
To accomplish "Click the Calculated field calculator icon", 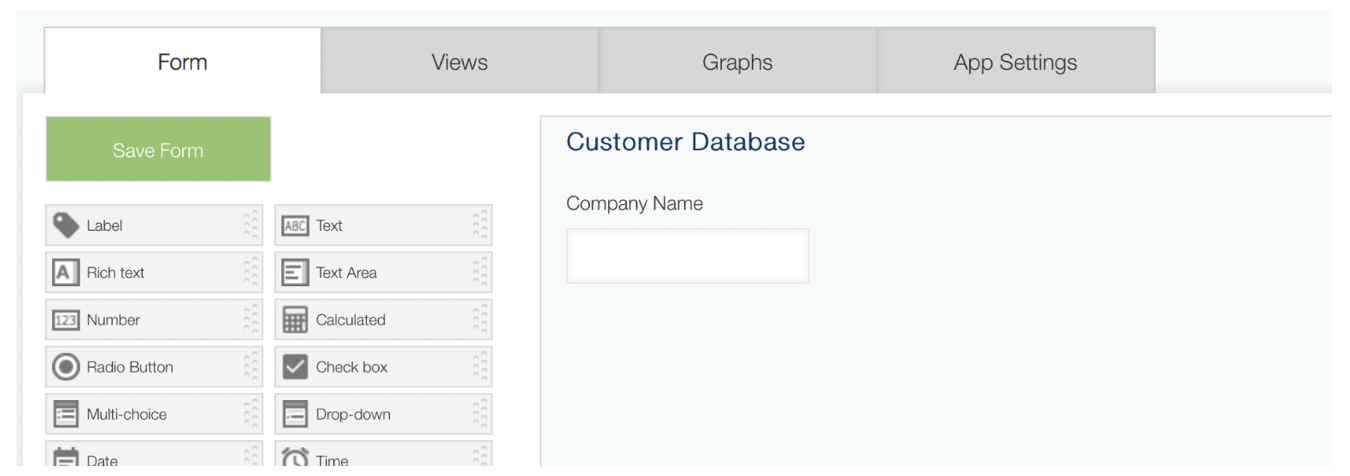I will (295, 320).
